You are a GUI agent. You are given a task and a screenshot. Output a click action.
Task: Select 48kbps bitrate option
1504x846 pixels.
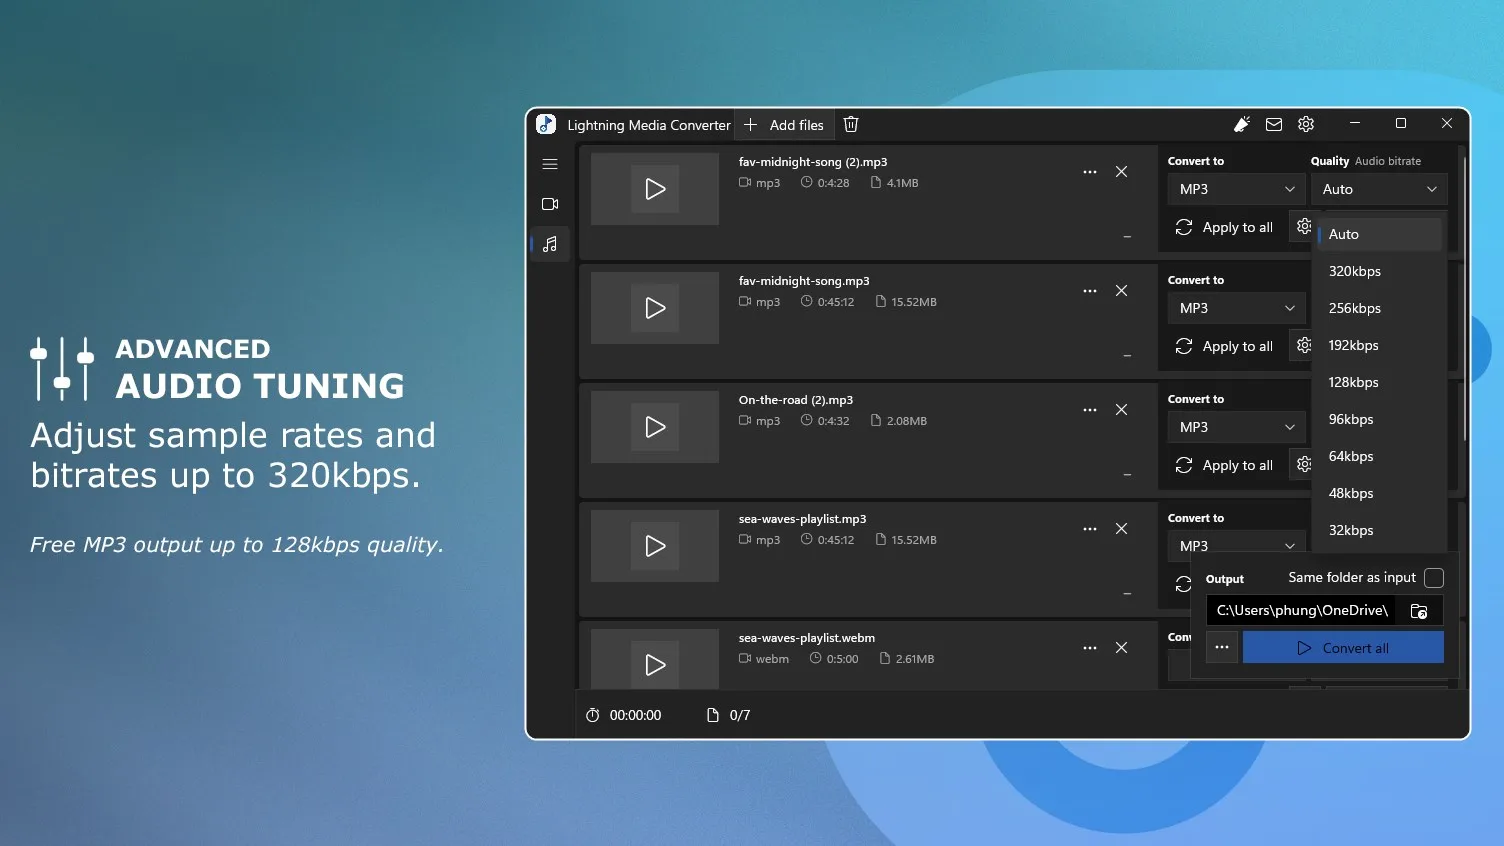click(x=1380, y=493)
